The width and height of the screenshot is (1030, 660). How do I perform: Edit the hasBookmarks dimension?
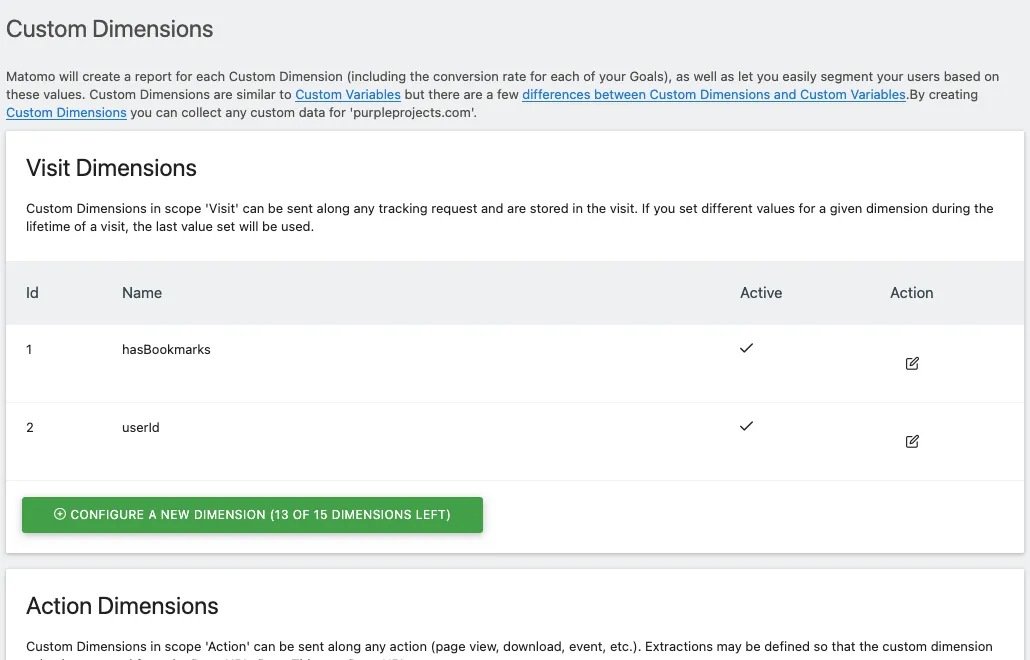click(x=912, y=363)
